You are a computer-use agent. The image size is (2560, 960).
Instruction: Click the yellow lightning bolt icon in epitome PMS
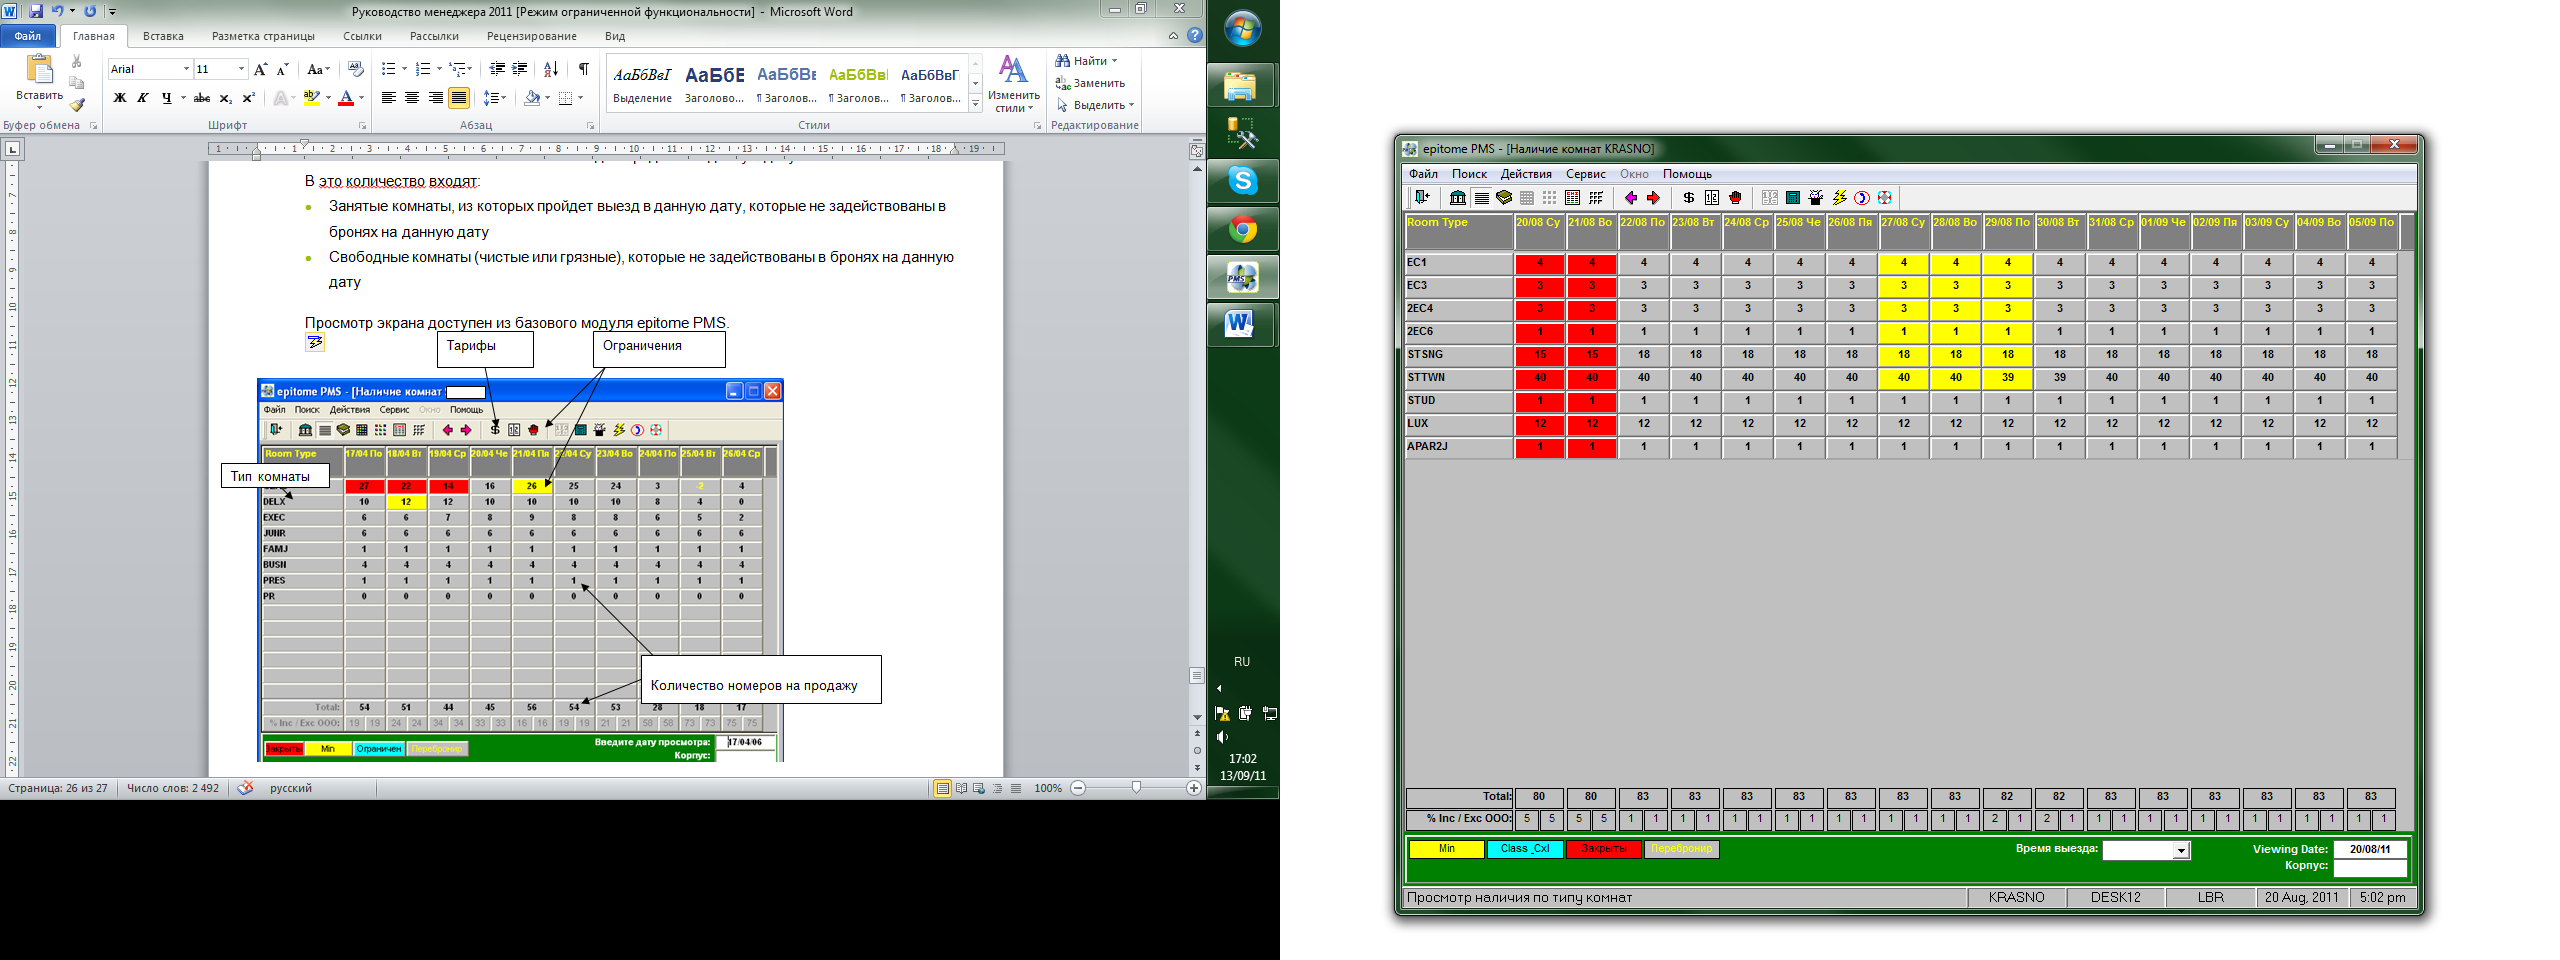pyautogui.click(x=1839, y=198)
